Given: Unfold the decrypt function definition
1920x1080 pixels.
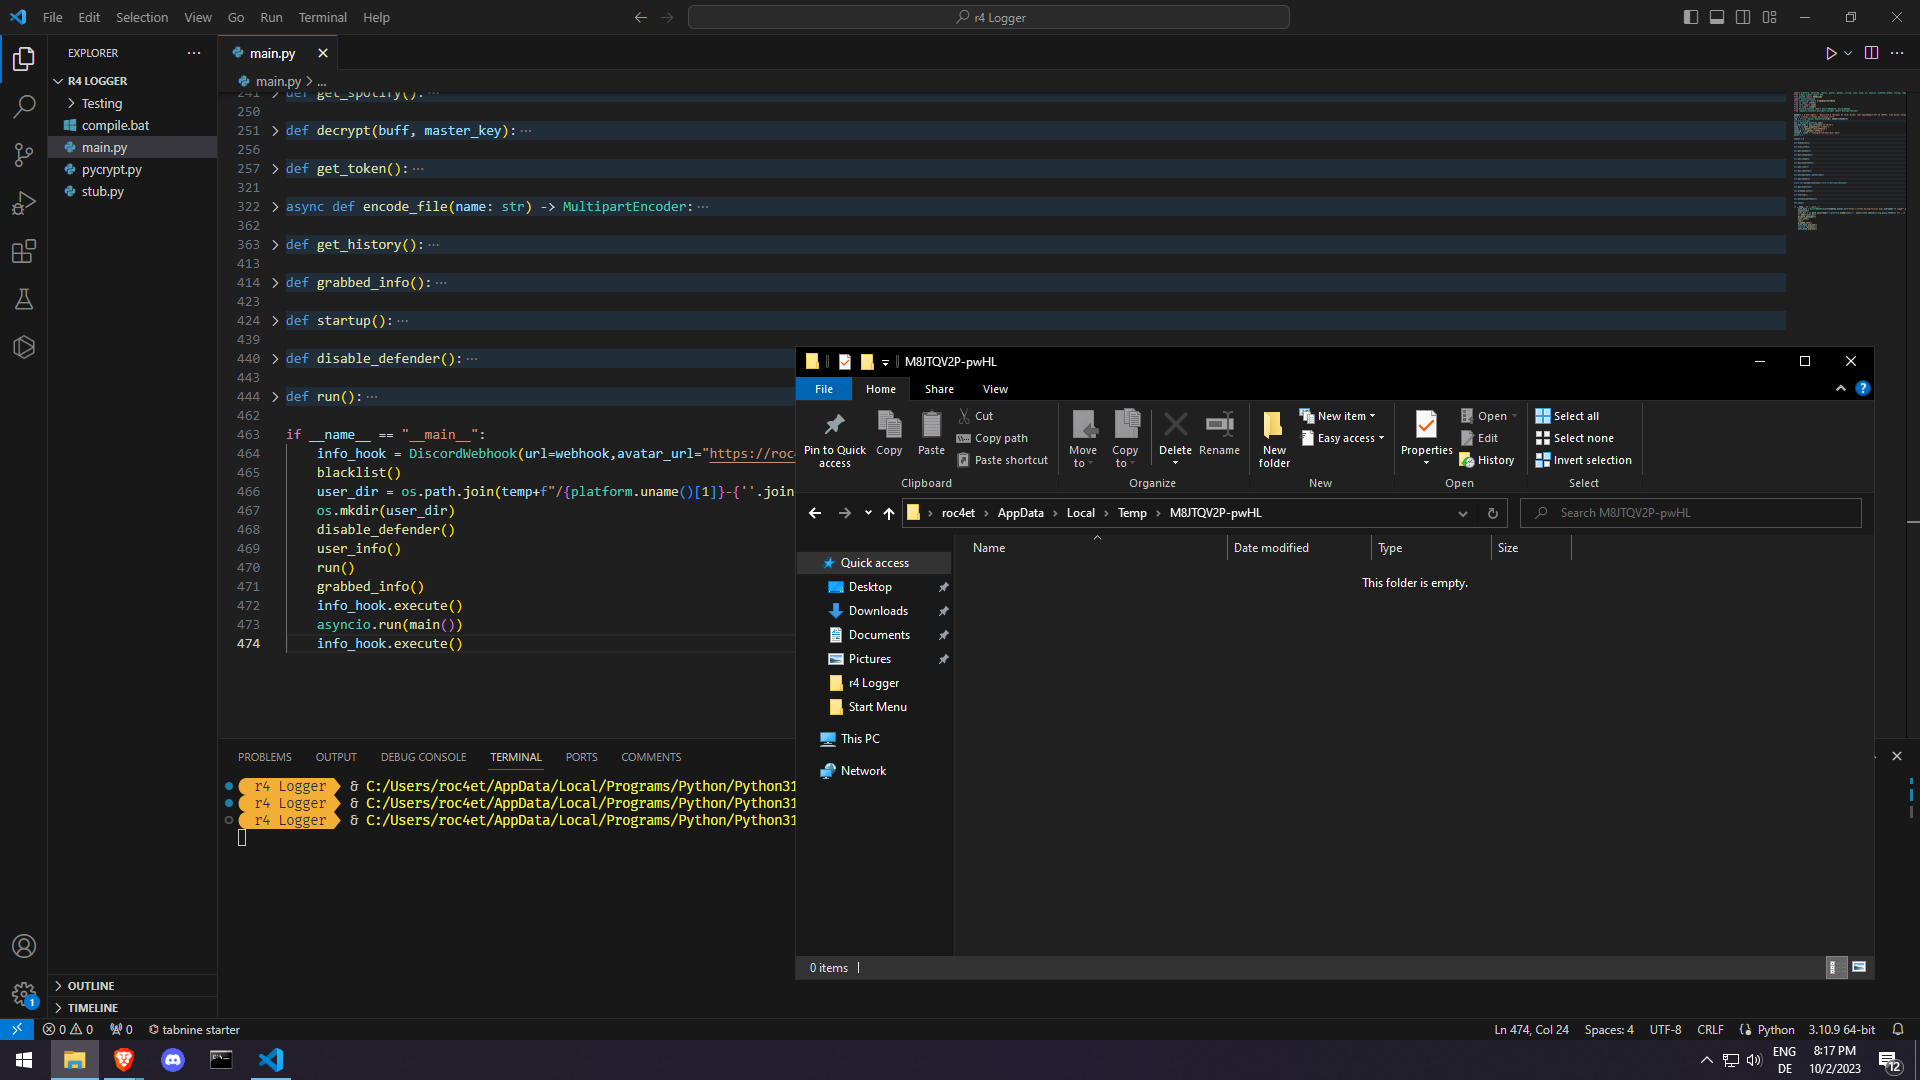Looking at the screenshot, I should click(275, 131).
